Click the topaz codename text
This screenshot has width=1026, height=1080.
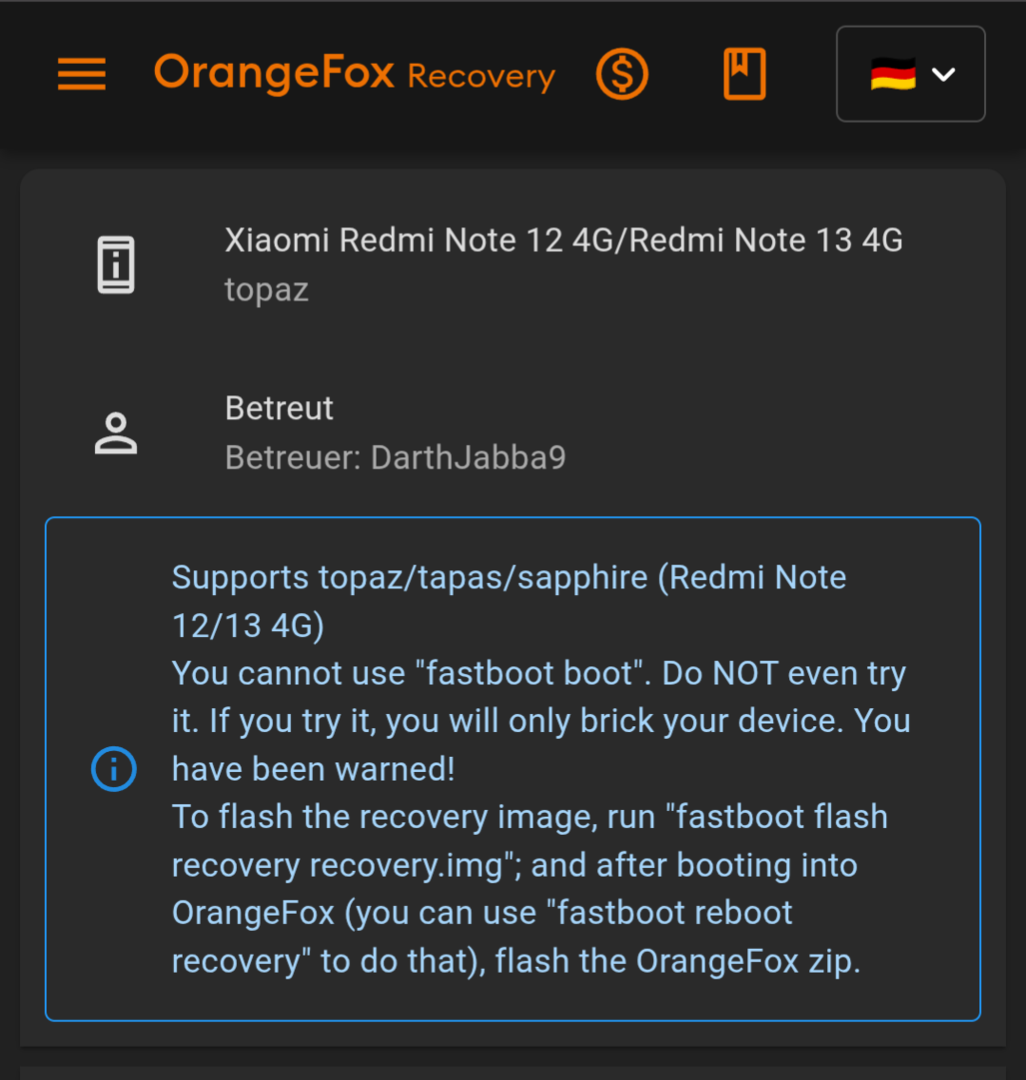click(x=266, y=290)
